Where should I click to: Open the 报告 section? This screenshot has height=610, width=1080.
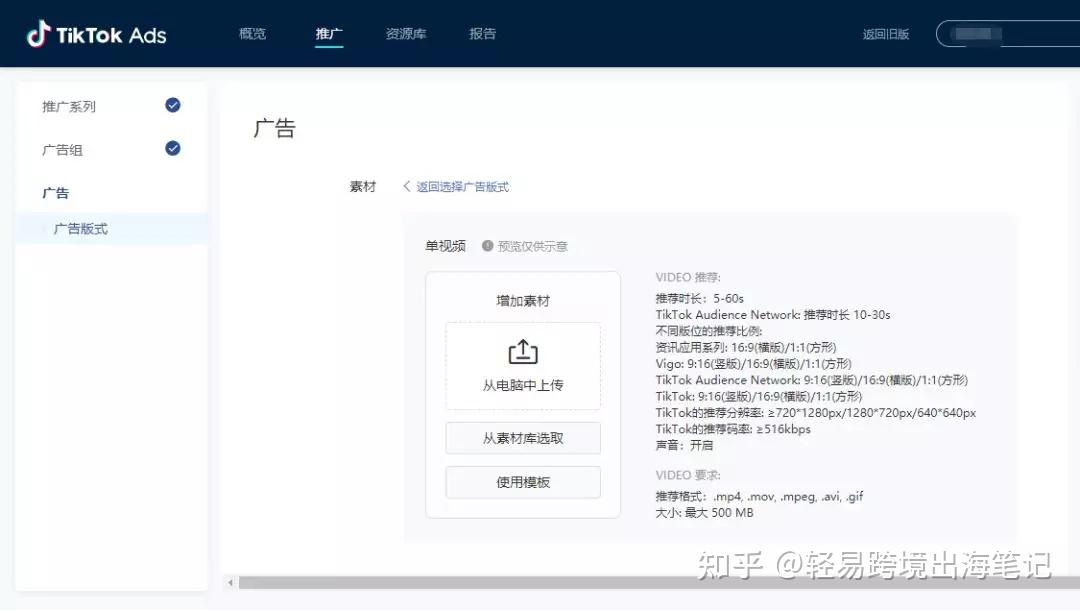pyautogui.click(x=482, y=33)
